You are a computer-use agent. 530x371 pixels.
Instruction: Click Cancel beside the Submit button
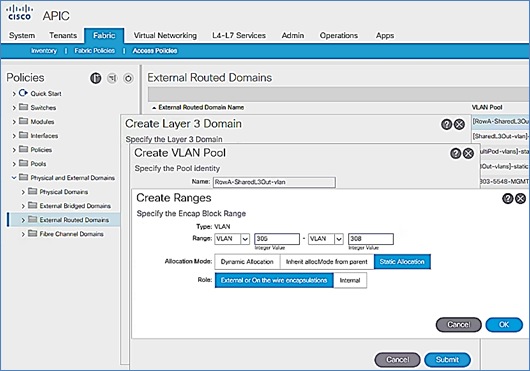tap(398, 360)
